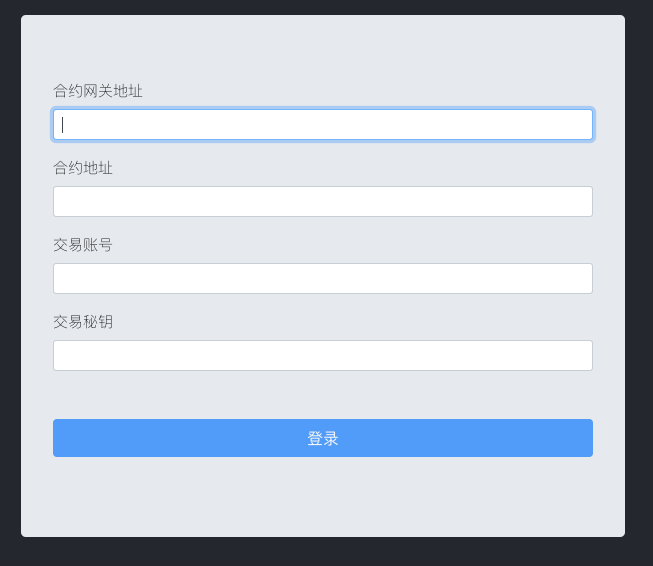Click into the 交易账号 input field

pyautogui.click(x=323, y=278)
